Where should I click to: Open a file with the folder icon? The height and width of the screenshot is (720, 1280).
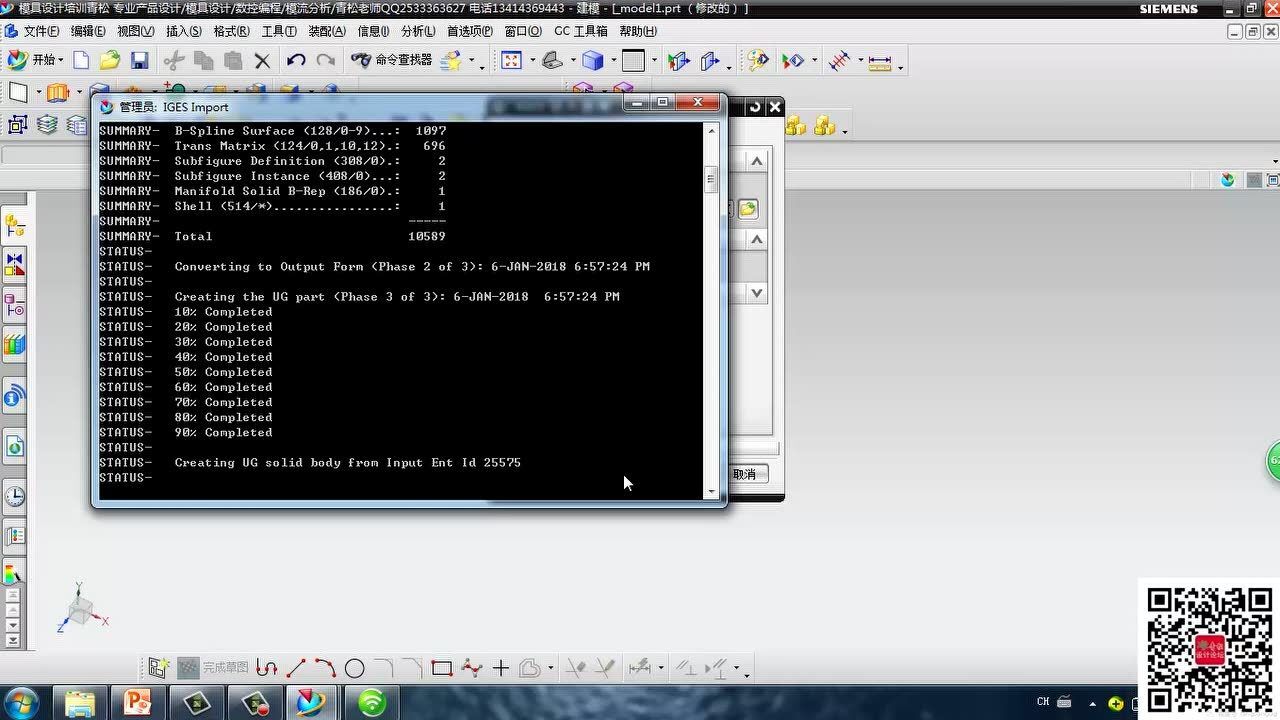tap(110, 61)
